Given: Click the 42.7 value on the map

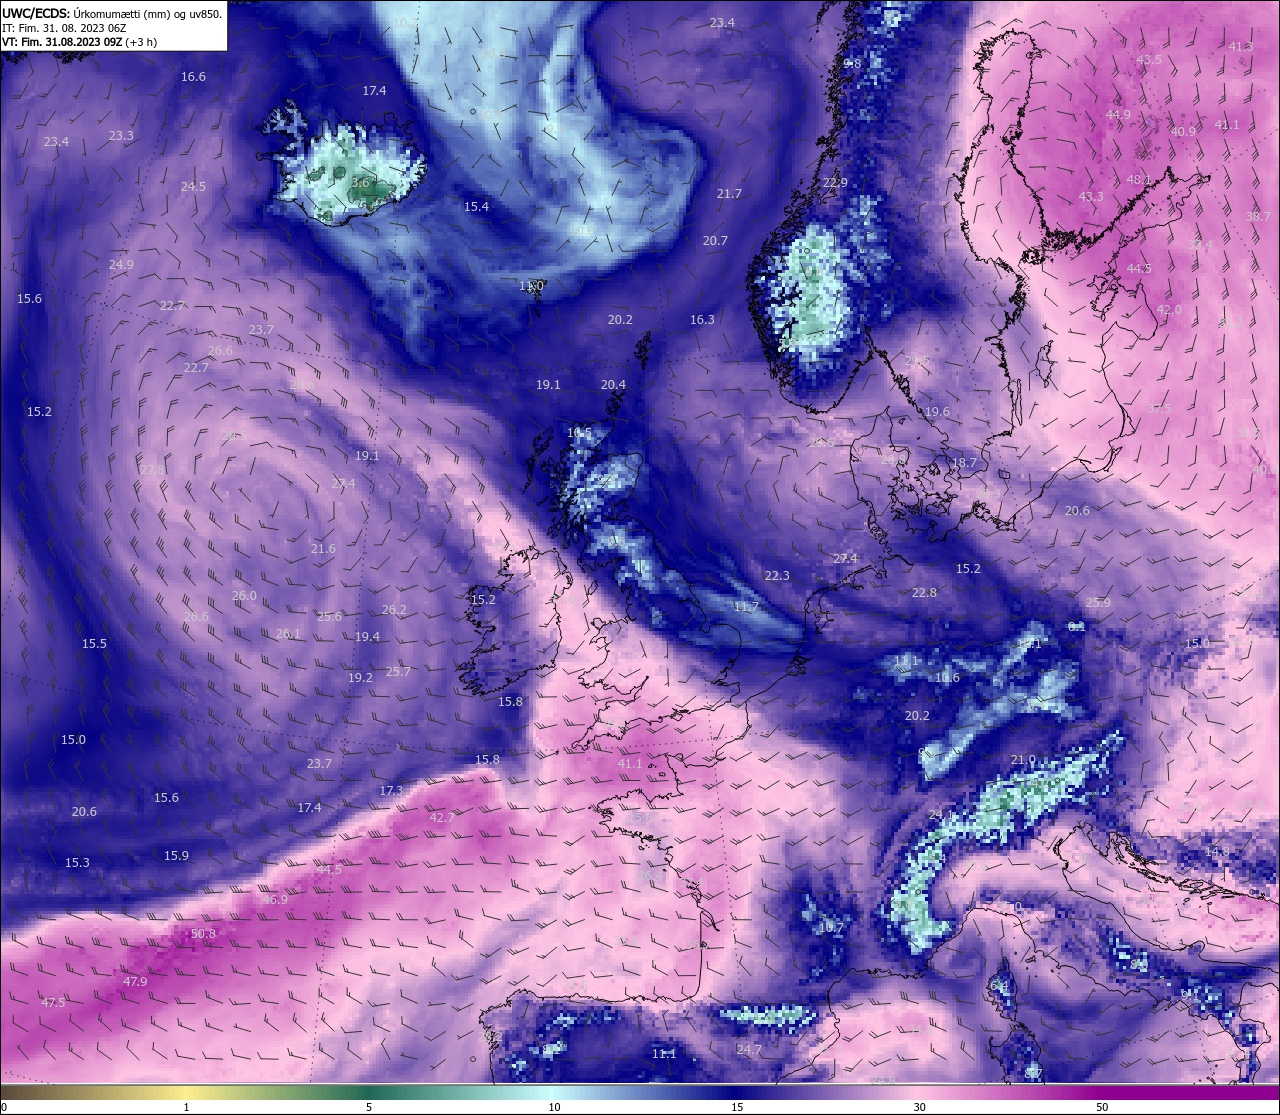Looking at the screenshot, I should (x=442, y=818).
